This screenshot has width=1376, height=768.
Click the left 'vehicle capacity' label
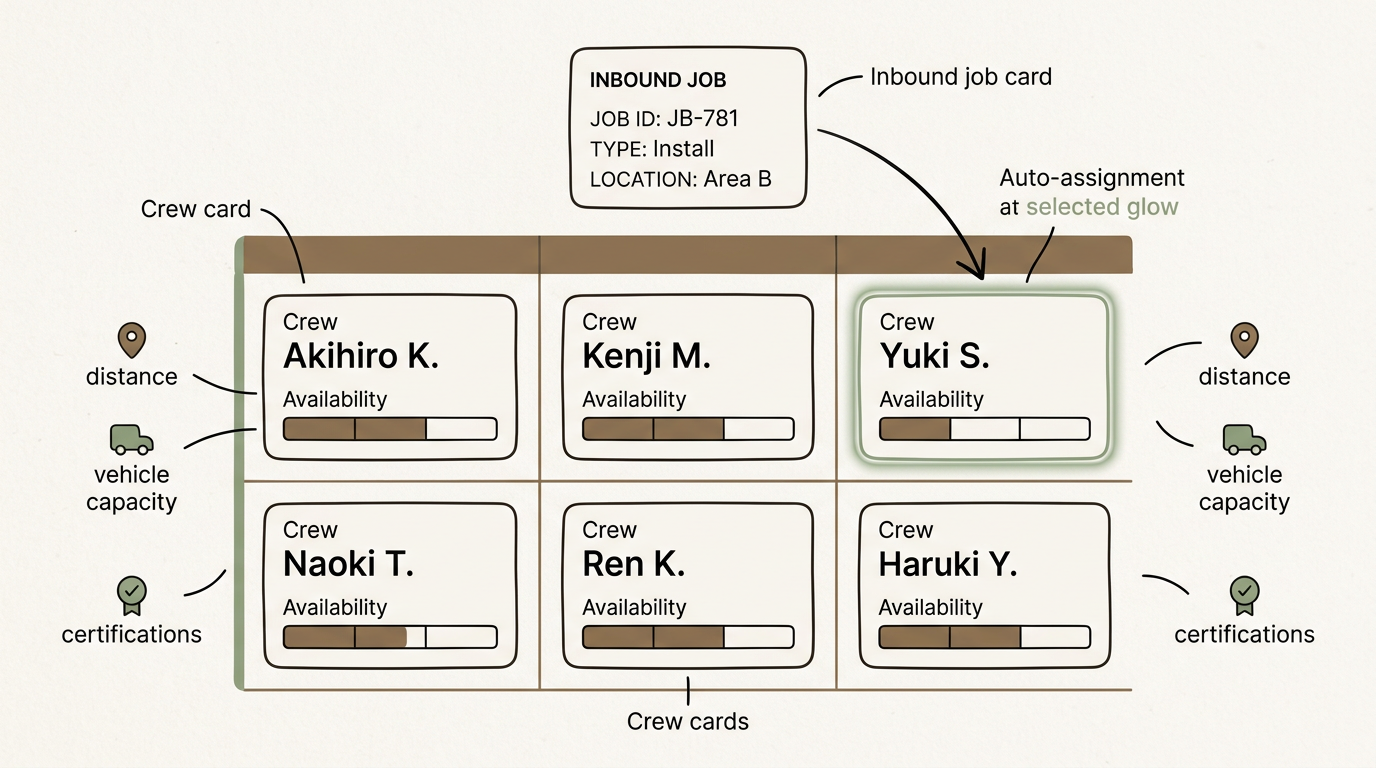(131, 488)
